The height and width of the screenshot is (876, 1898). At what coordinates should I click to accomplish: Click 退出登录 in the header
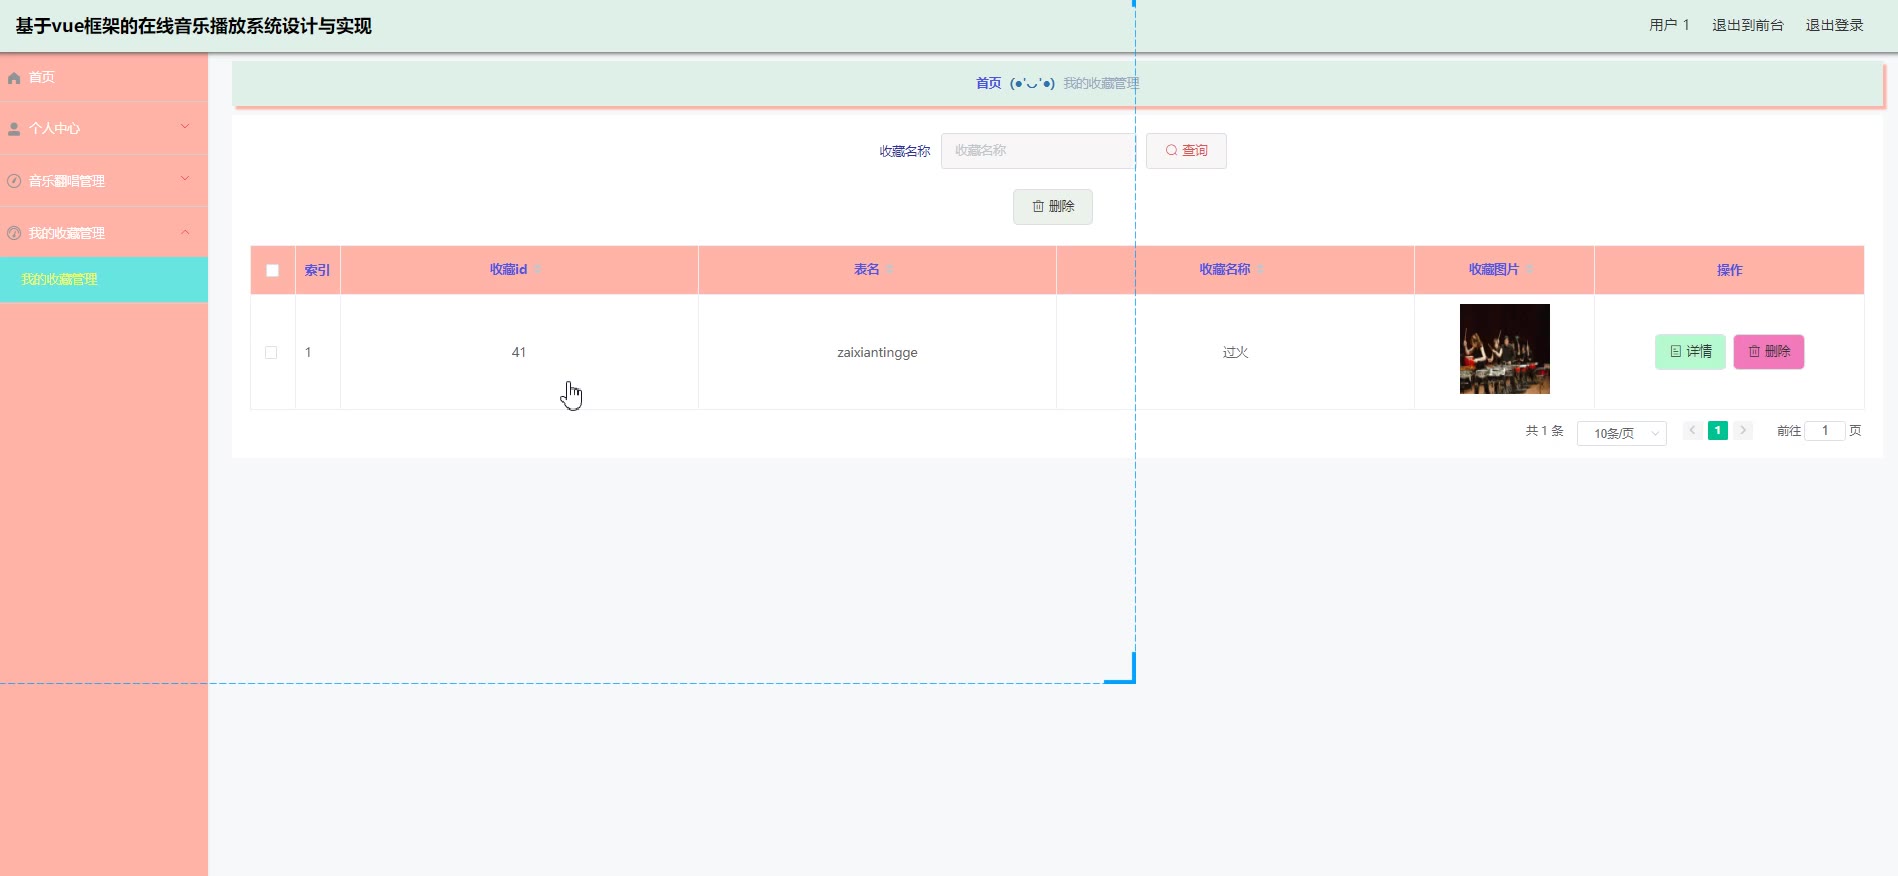click(x=1834, y=25)
